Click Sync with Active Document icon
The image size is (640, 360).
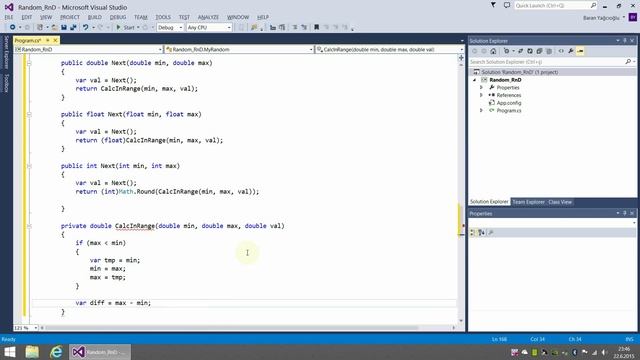click(x=520, y=51)
